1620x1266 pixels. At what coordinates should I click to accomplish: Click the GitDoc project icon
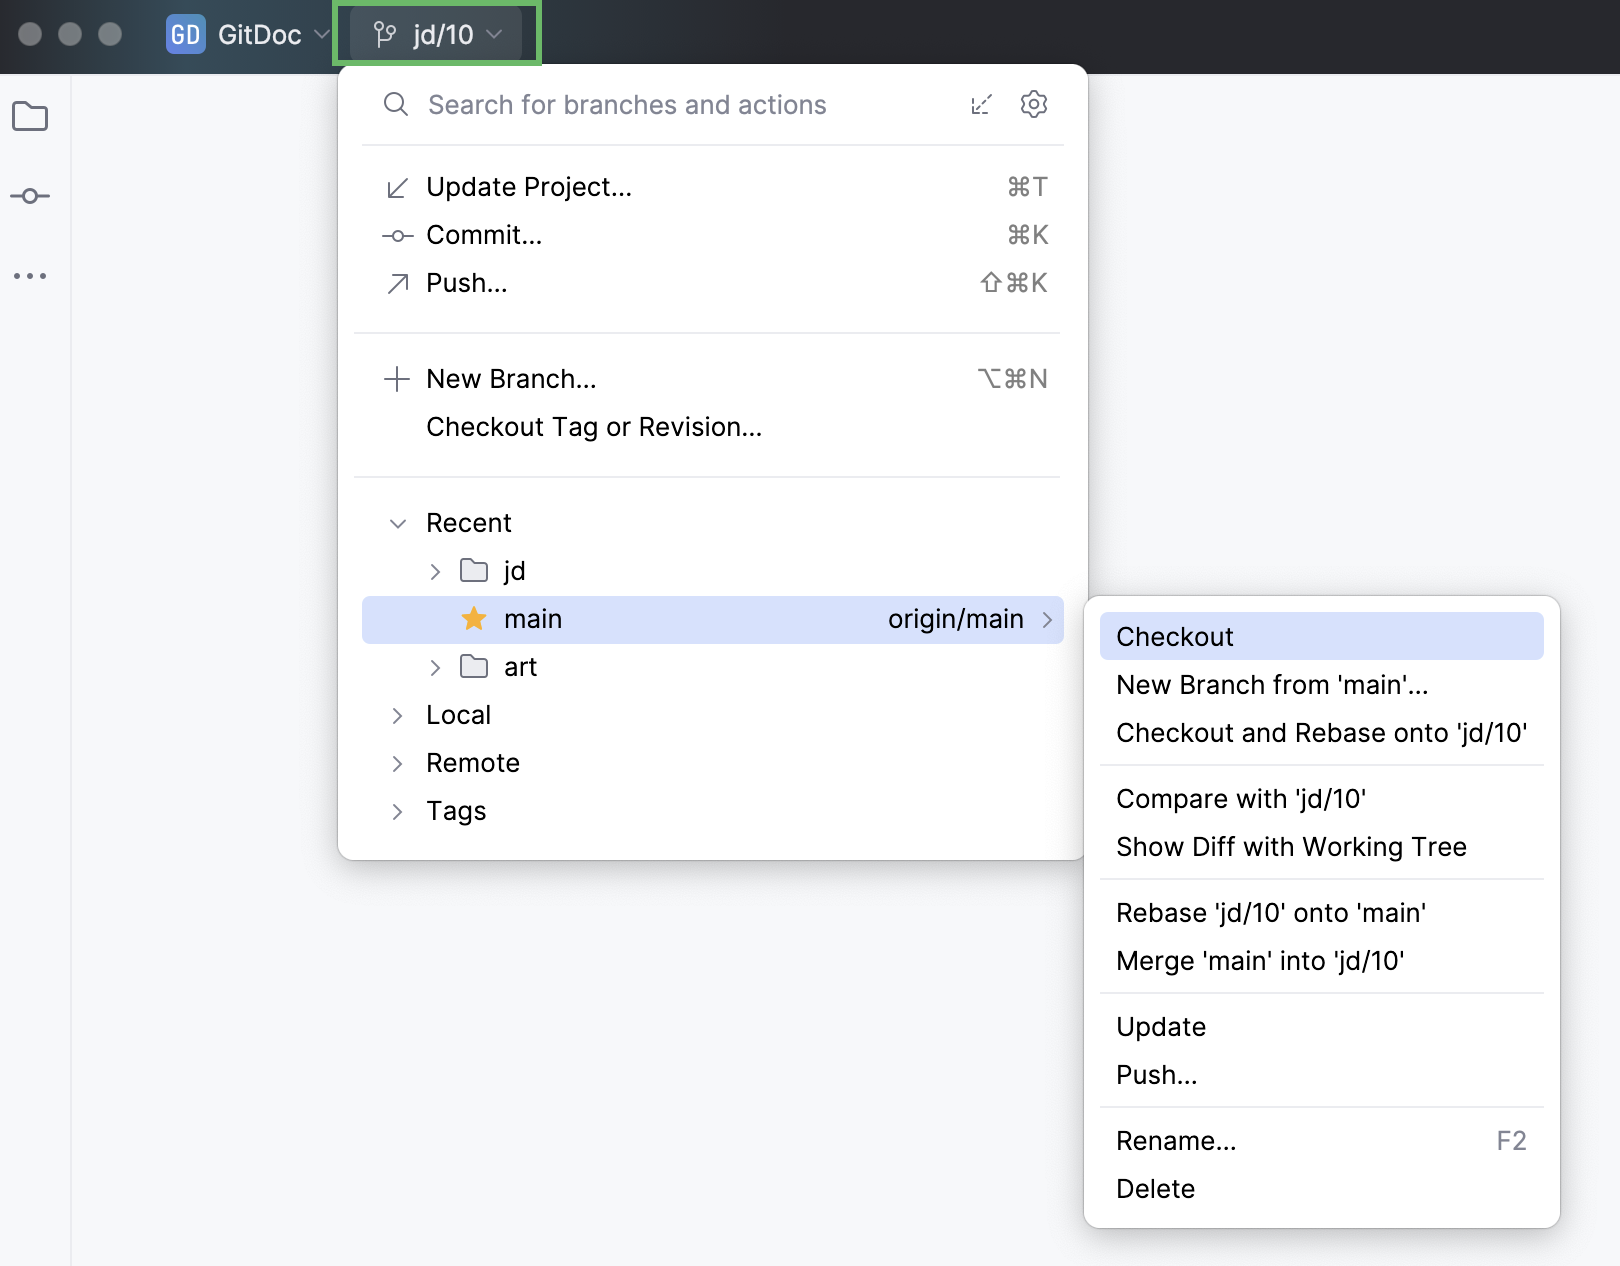point(185,34)
